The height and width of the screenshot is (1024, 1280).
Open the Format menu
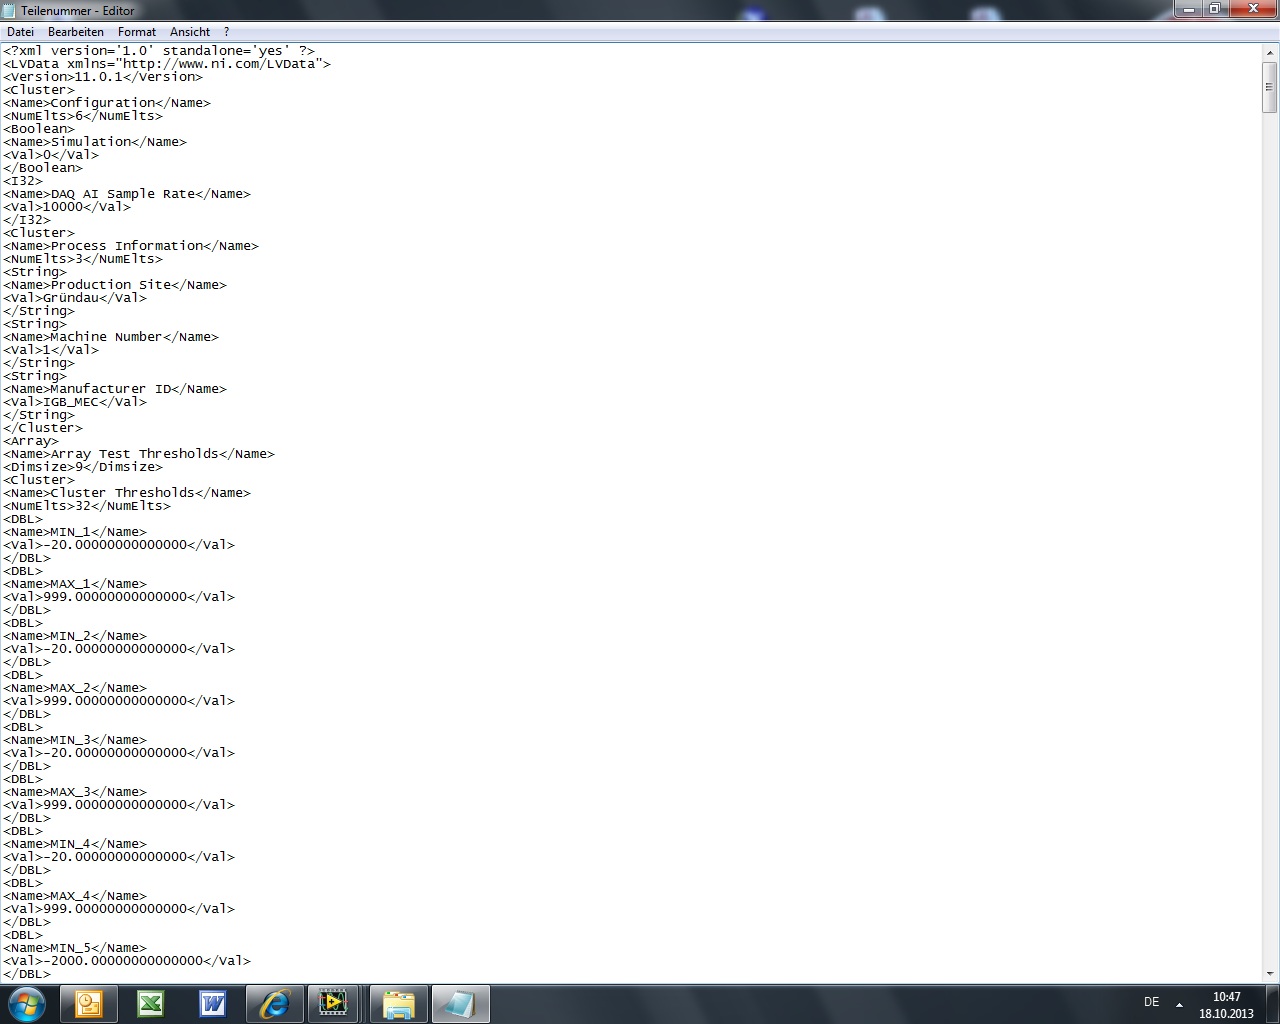[x=137, y=32]
